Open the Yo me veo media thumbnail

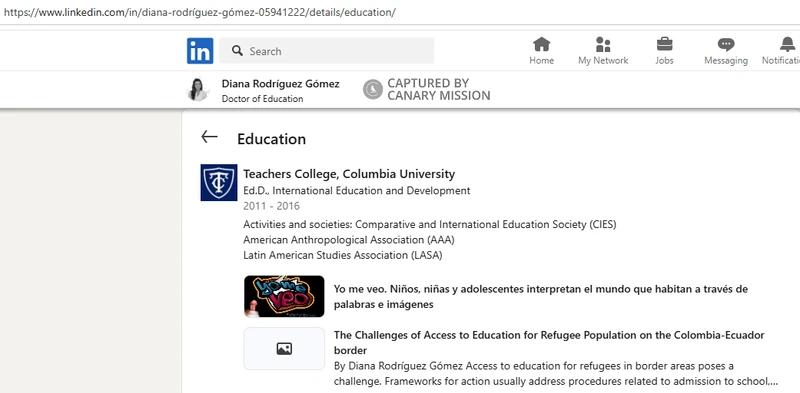pyautogui.click(x=284, y=297)
